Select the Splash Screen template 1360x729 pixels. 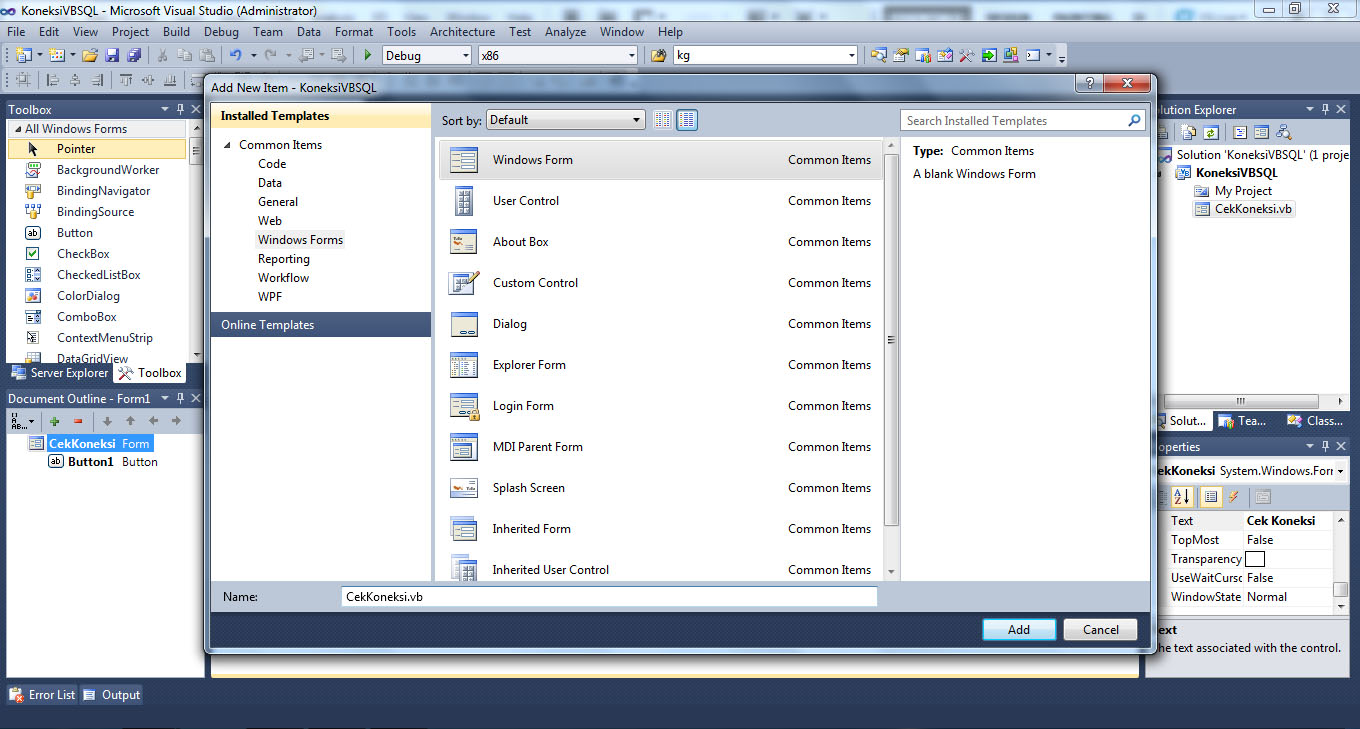(660, 488)
